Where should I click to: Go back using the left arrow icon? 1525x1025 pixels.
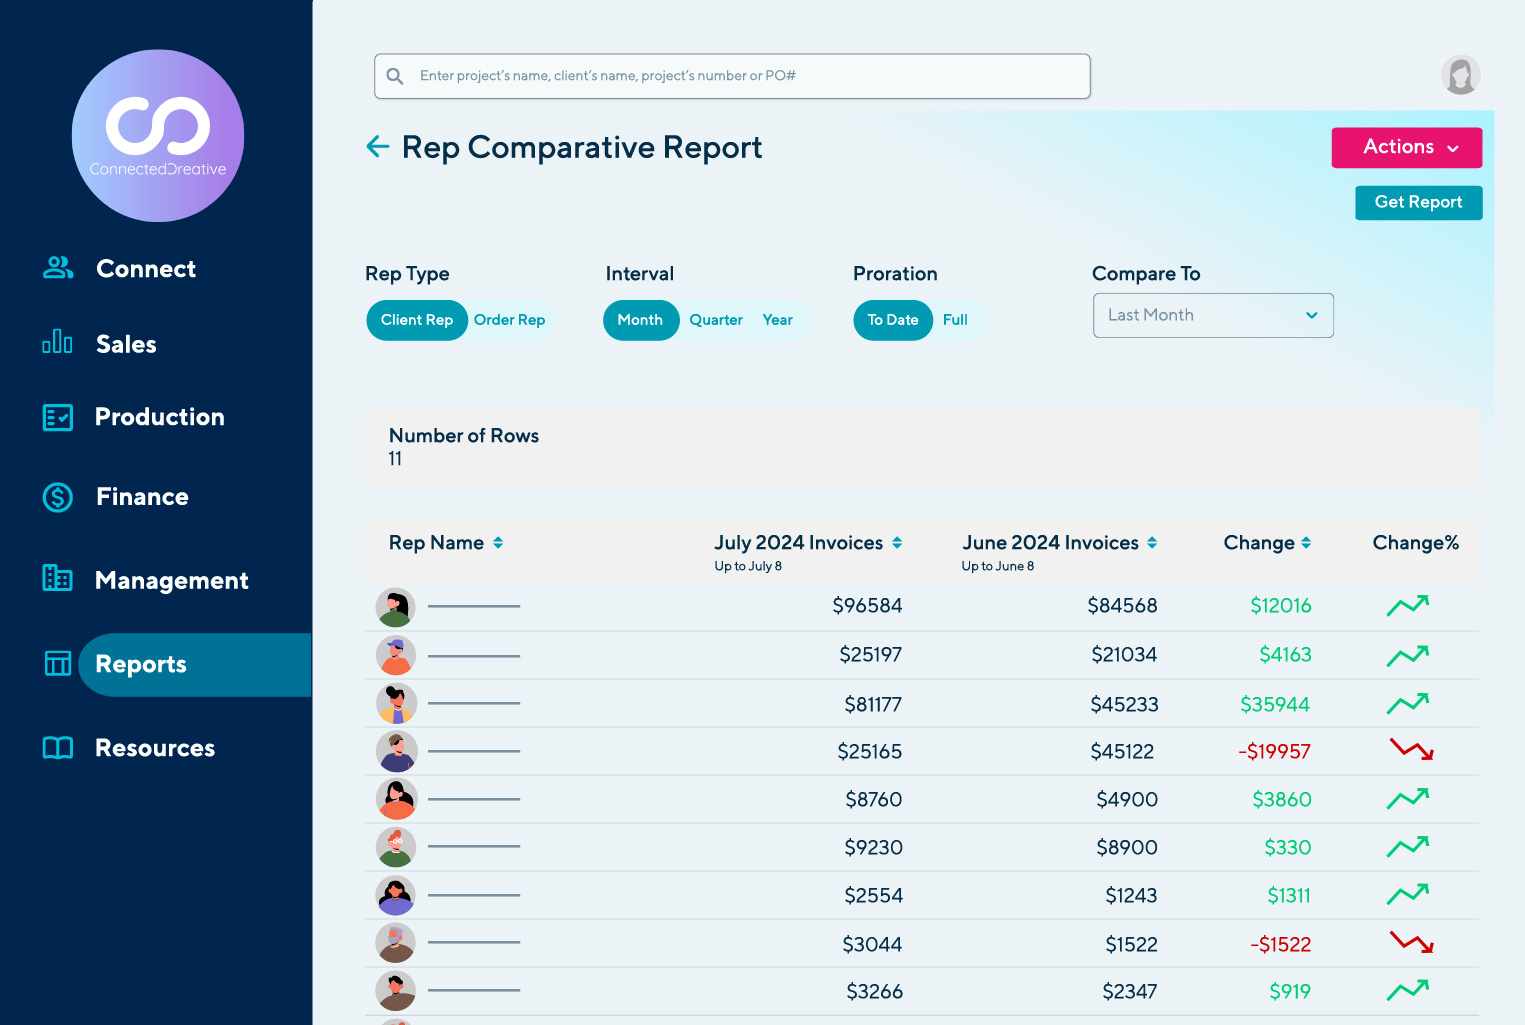click(x=378, y=147)
